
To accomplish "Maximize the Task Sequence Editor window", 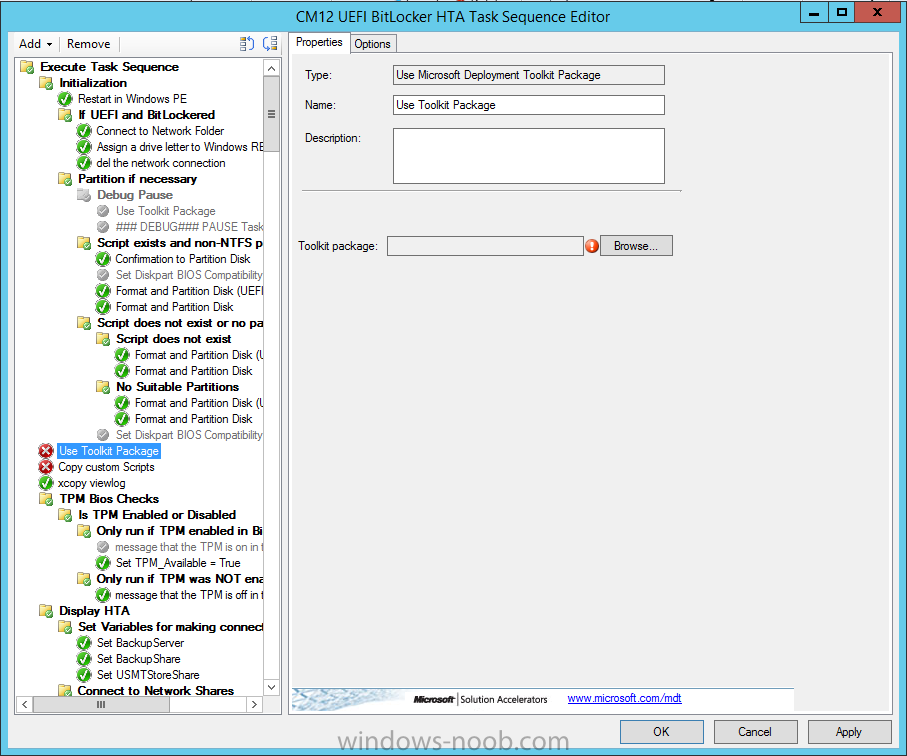I will pos(842,13).
